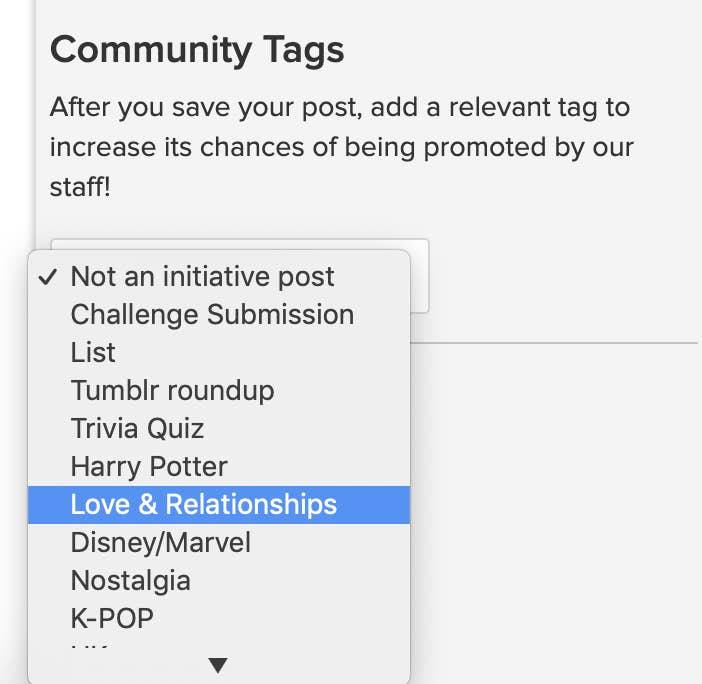Choose the Trivia Quiz tag
The image size is (702, 684).
(137, 429)
